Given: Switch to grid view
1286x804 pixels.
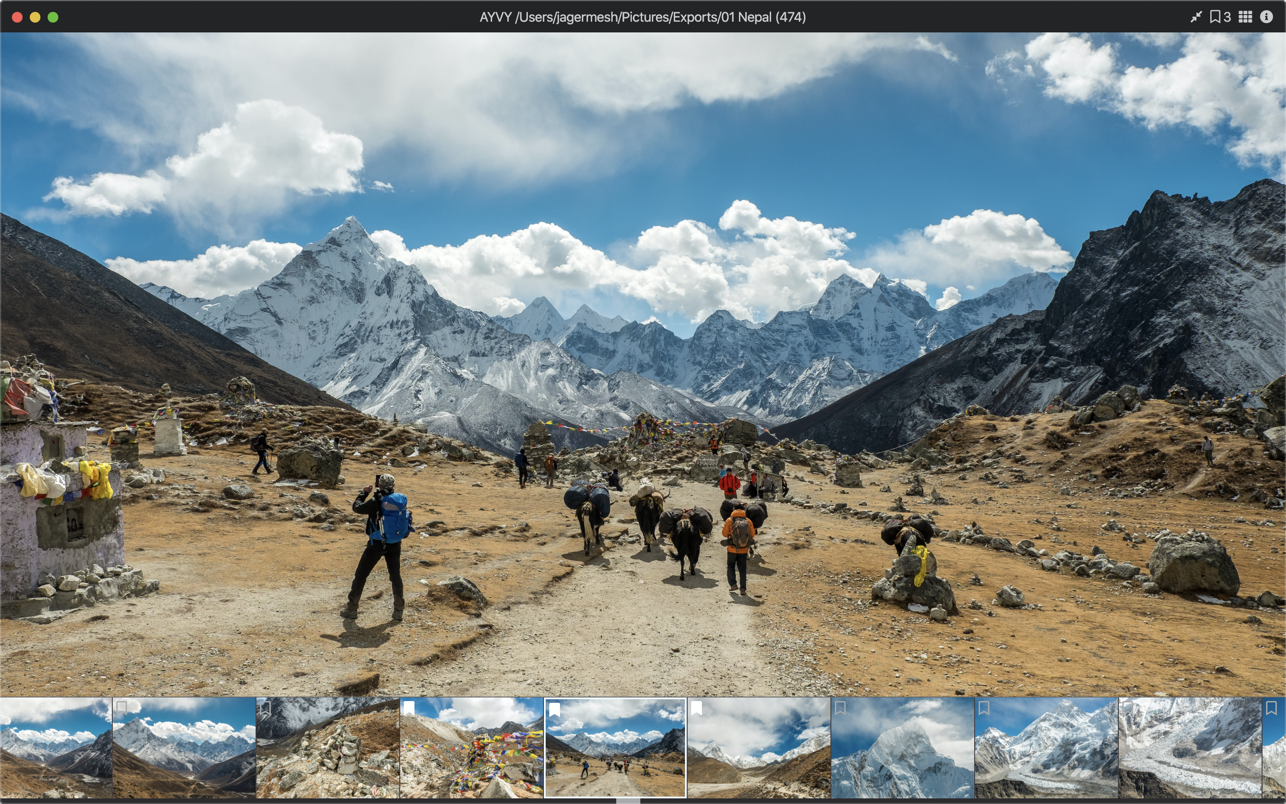Looking at the screenshot, I should tap(1245, 17).
